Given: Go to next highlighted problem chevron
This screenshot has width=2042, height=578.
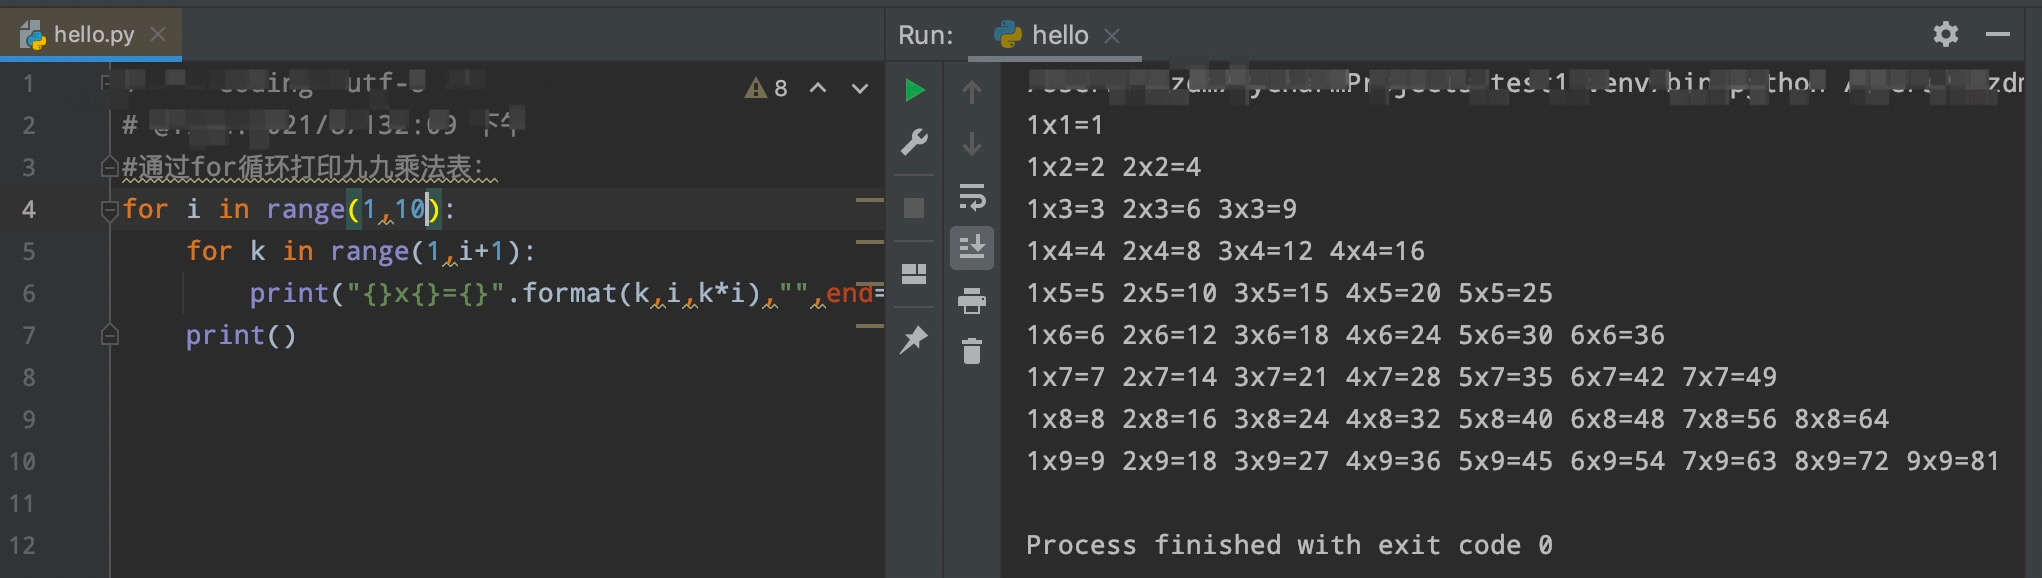Looking at the screenshot, I should tap(860, 88).
